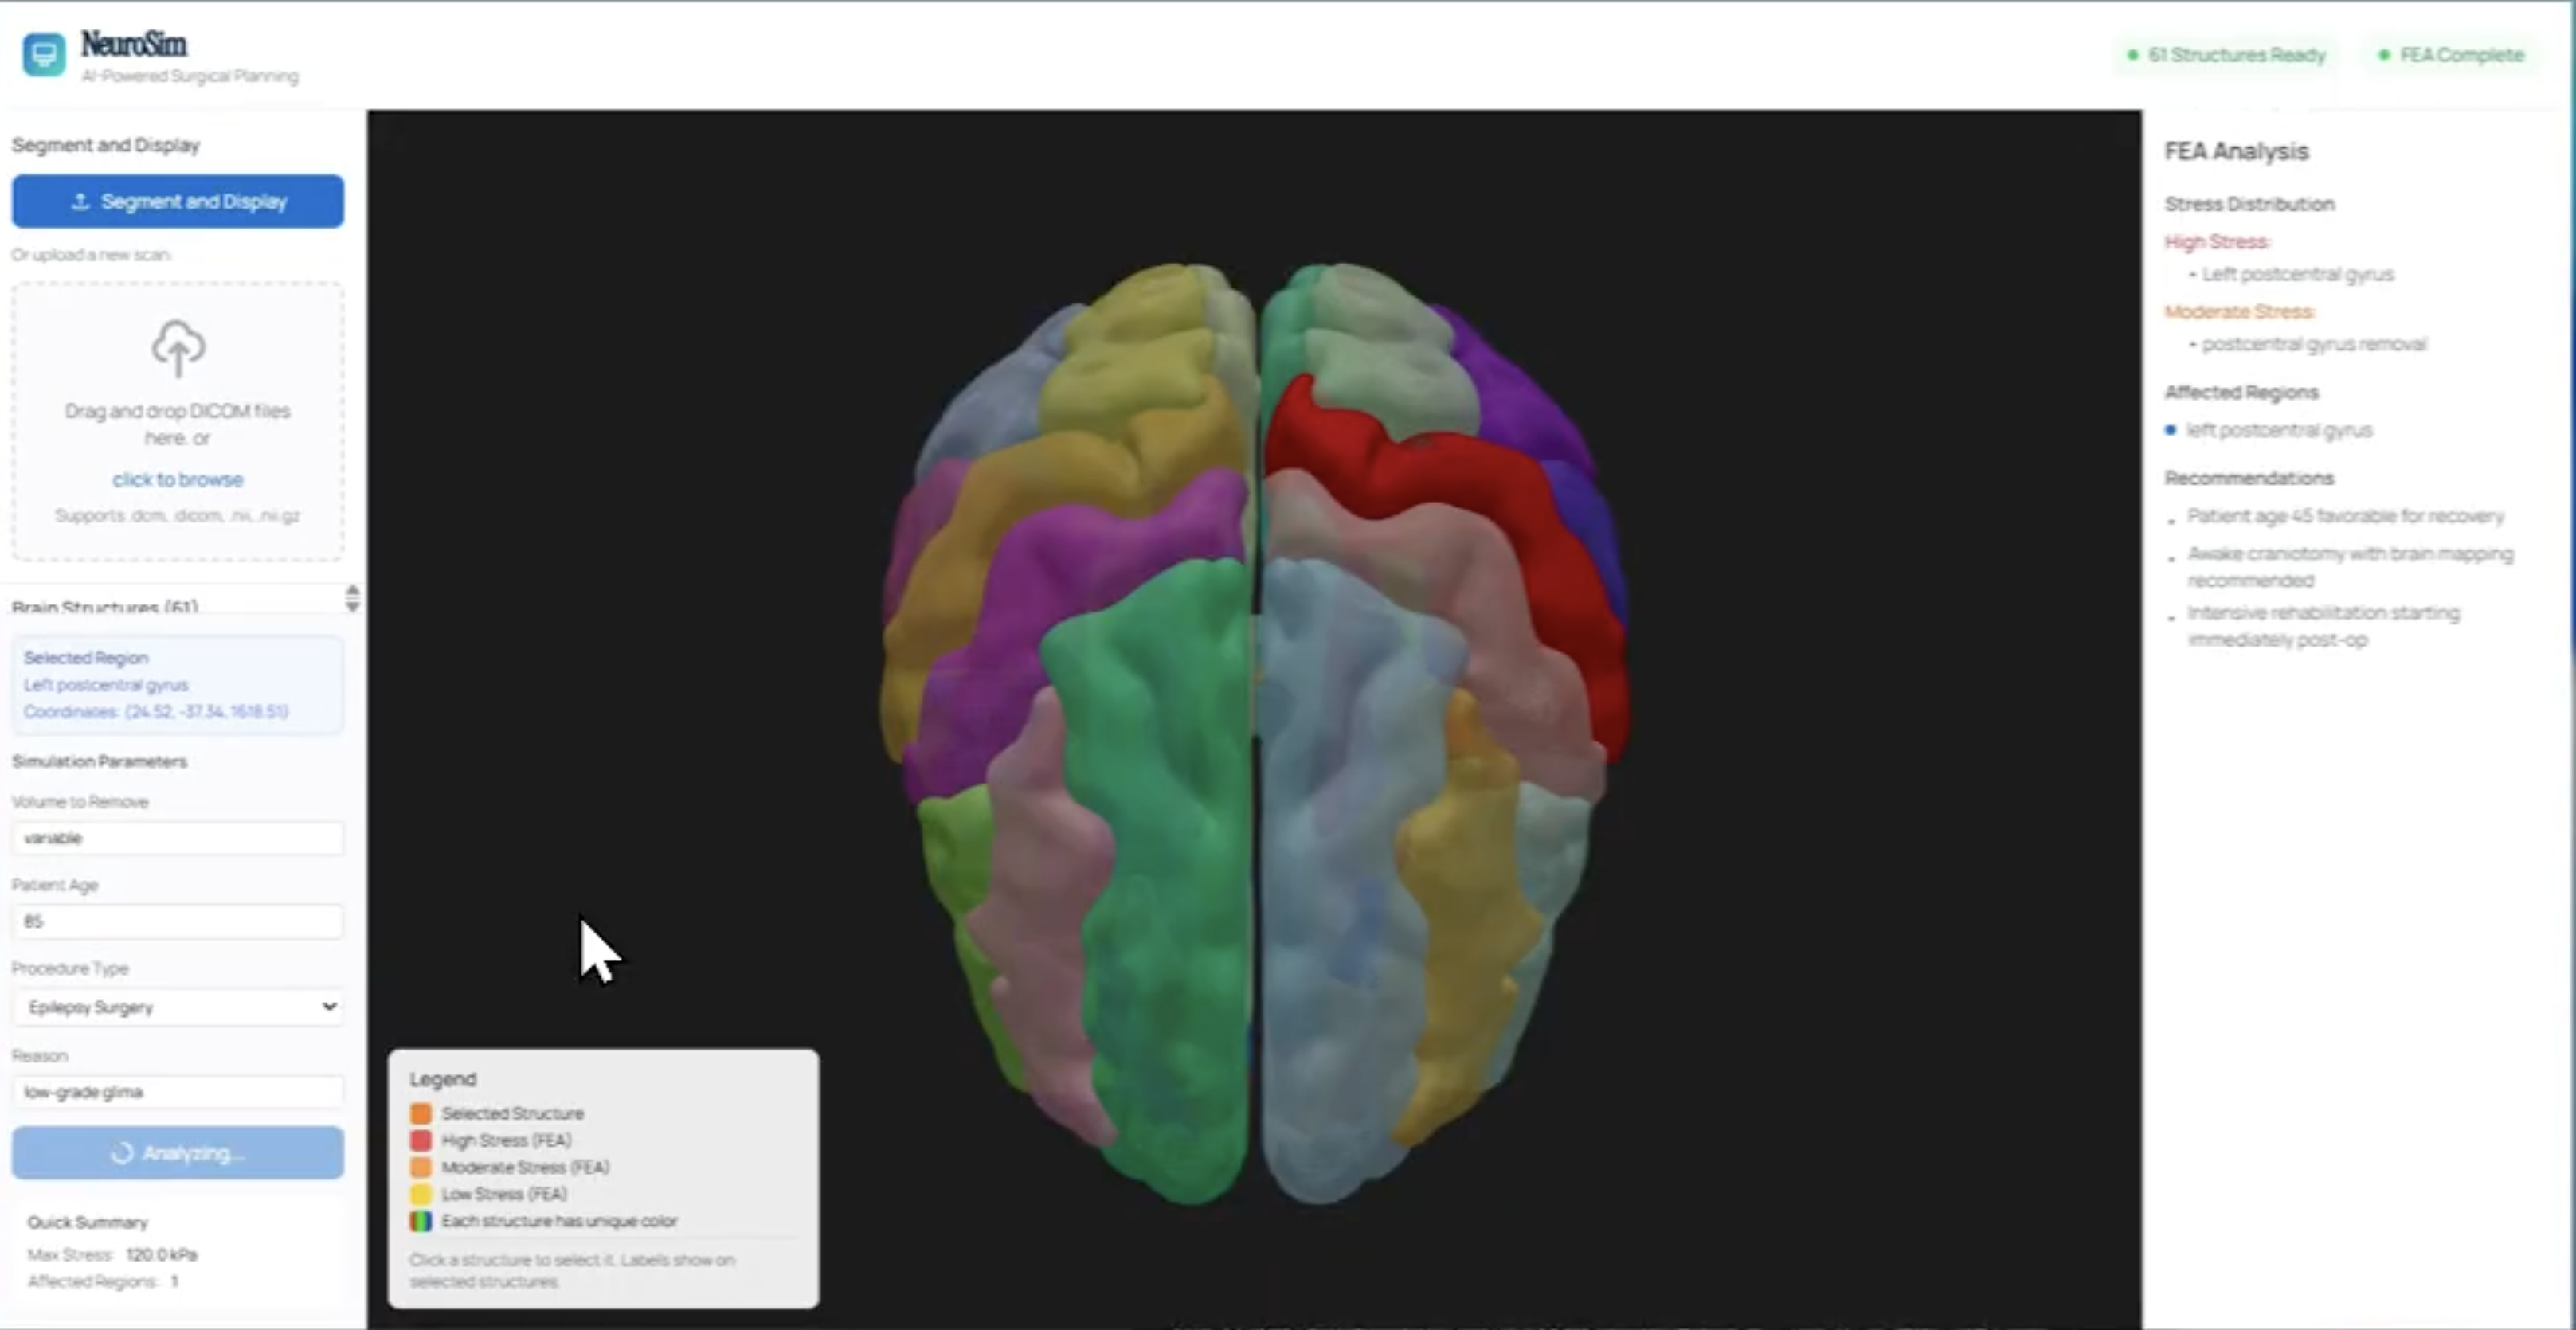
Task: Click the left postcentral gyrus affected region item
Action: pyautogui.click(x=2278, y=430)
